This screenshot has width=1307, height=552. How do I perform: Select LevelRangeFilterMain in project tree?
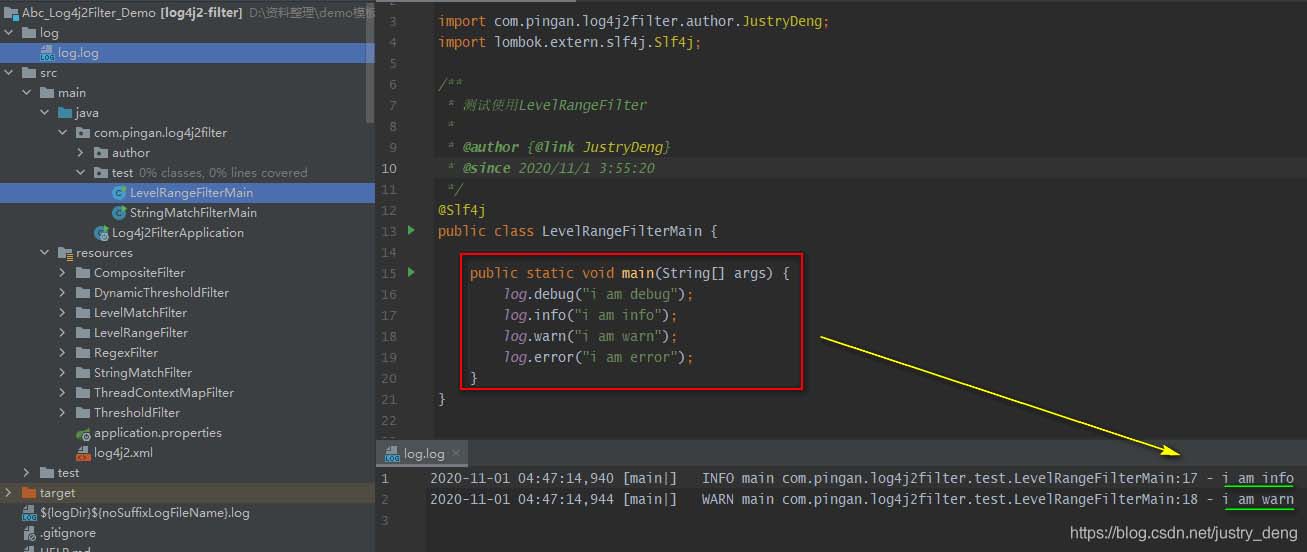point(191,193)
